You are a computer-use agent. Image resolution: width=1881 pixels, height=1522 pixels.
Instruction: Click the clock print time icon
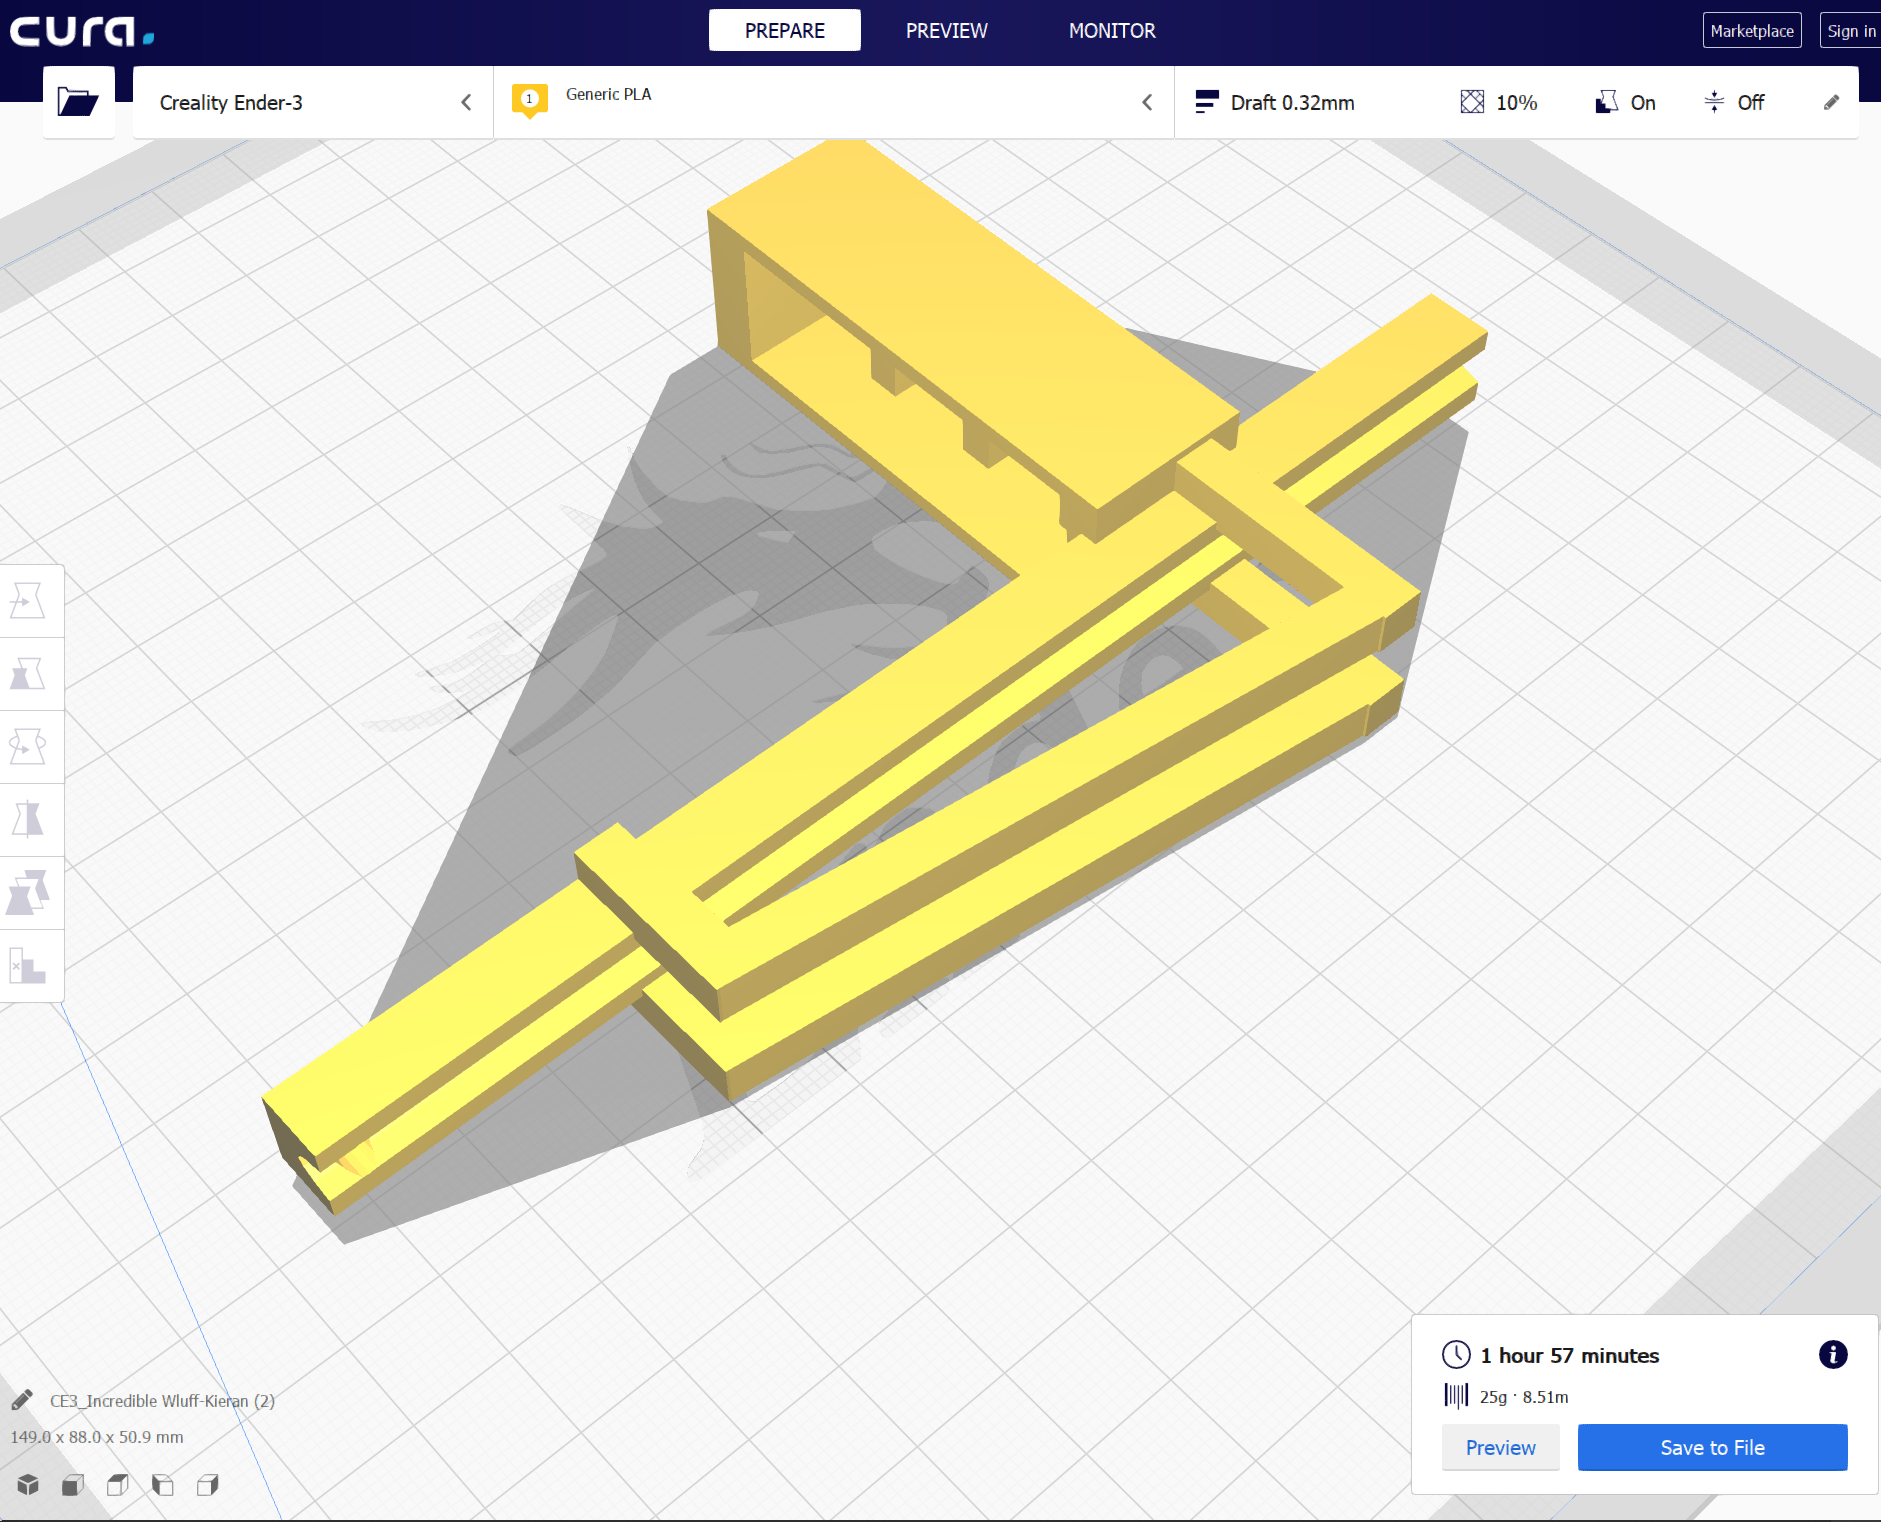click(1456, 1355)
